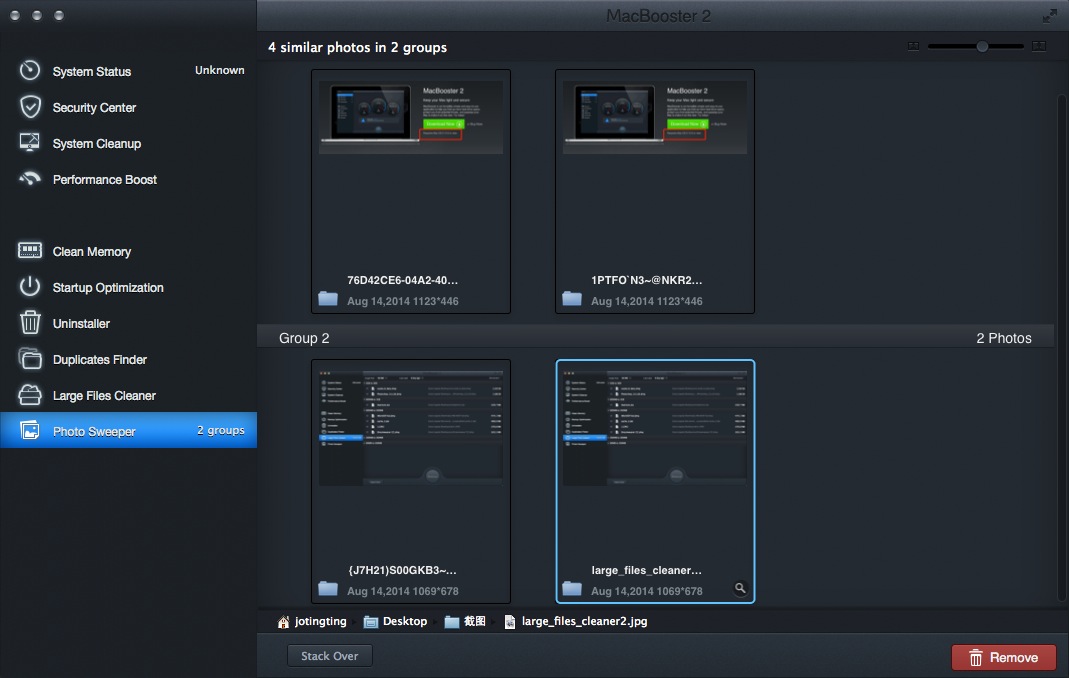
Task: Open Large Files Cleaner in sidebar
Action: [104, 396]
